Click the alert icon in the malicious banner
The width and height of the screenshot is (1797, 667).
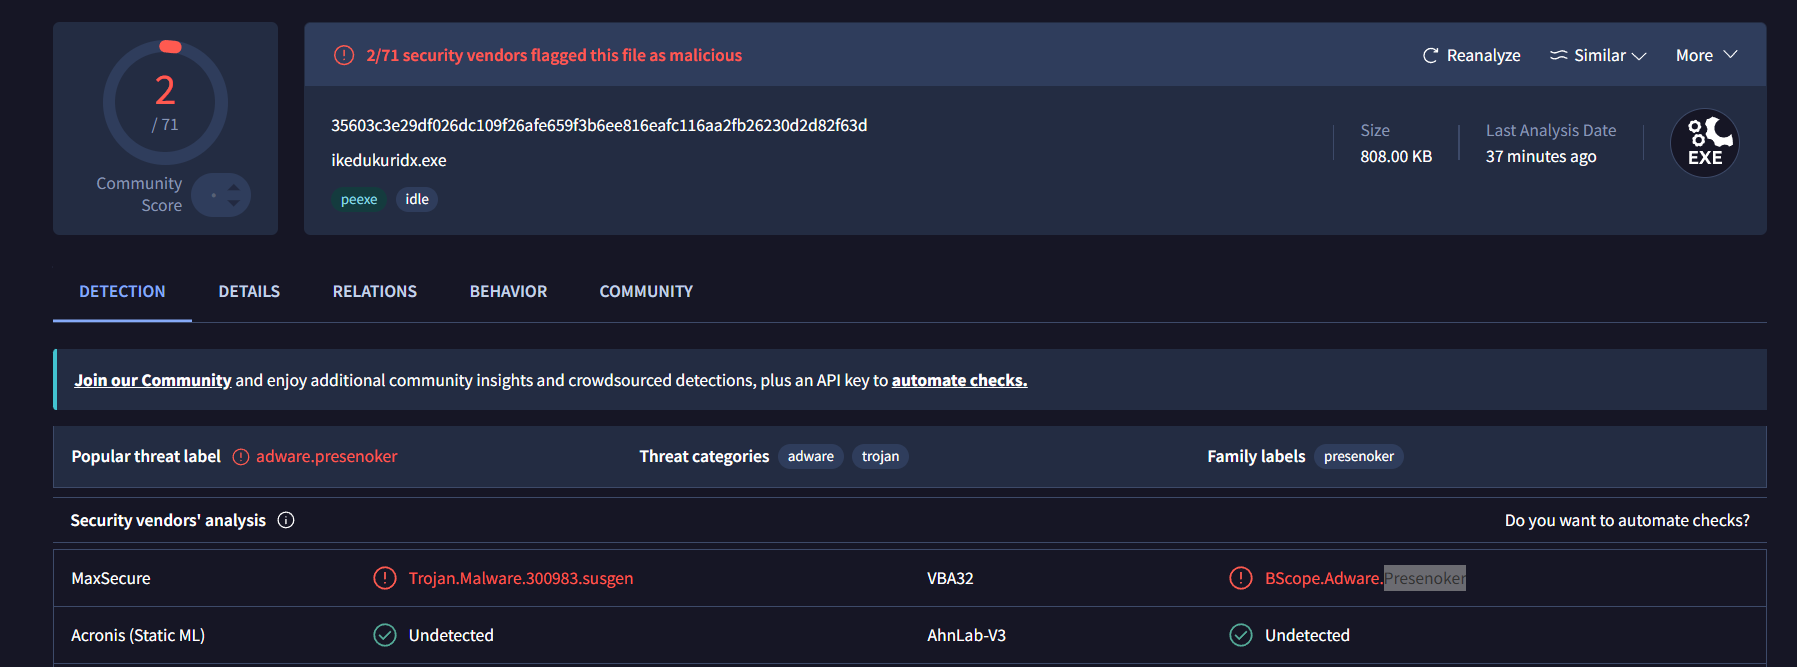[344, 55]
